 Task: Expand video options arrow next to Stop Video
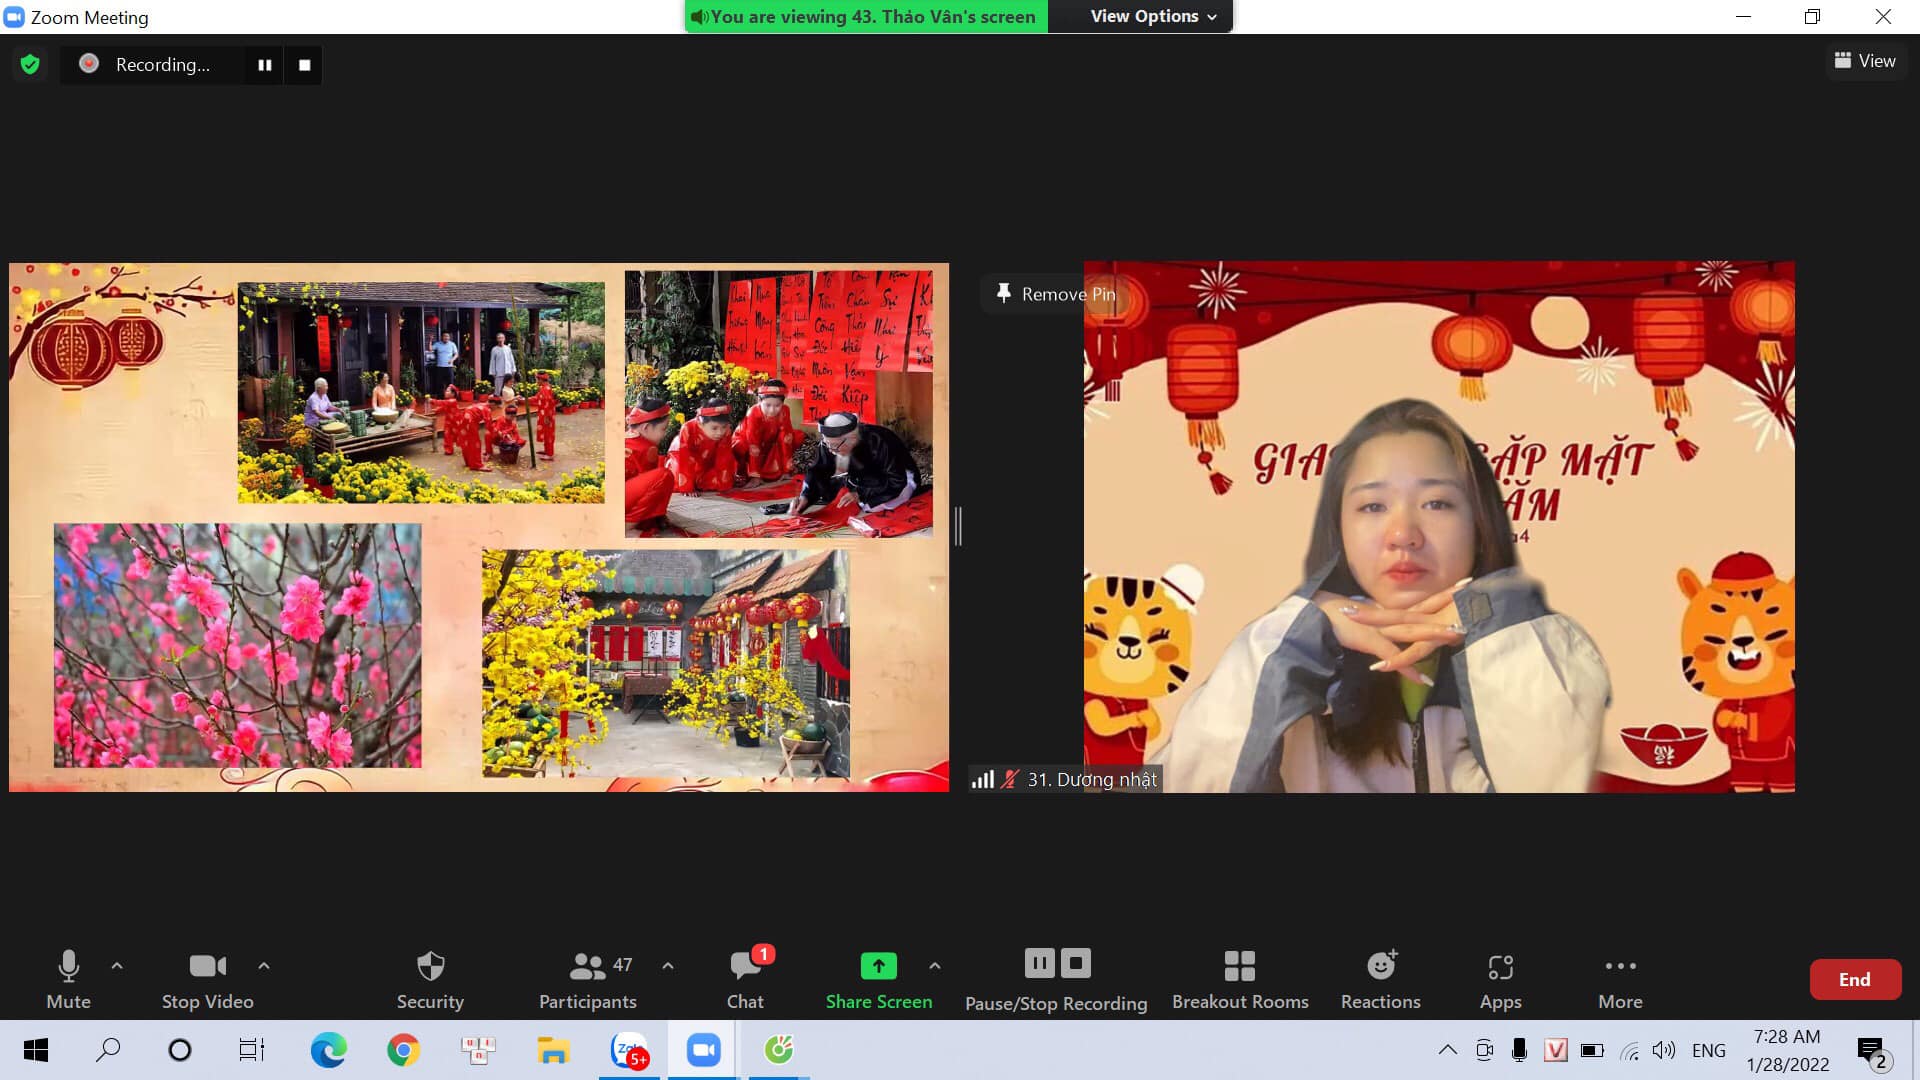[264, 966]
